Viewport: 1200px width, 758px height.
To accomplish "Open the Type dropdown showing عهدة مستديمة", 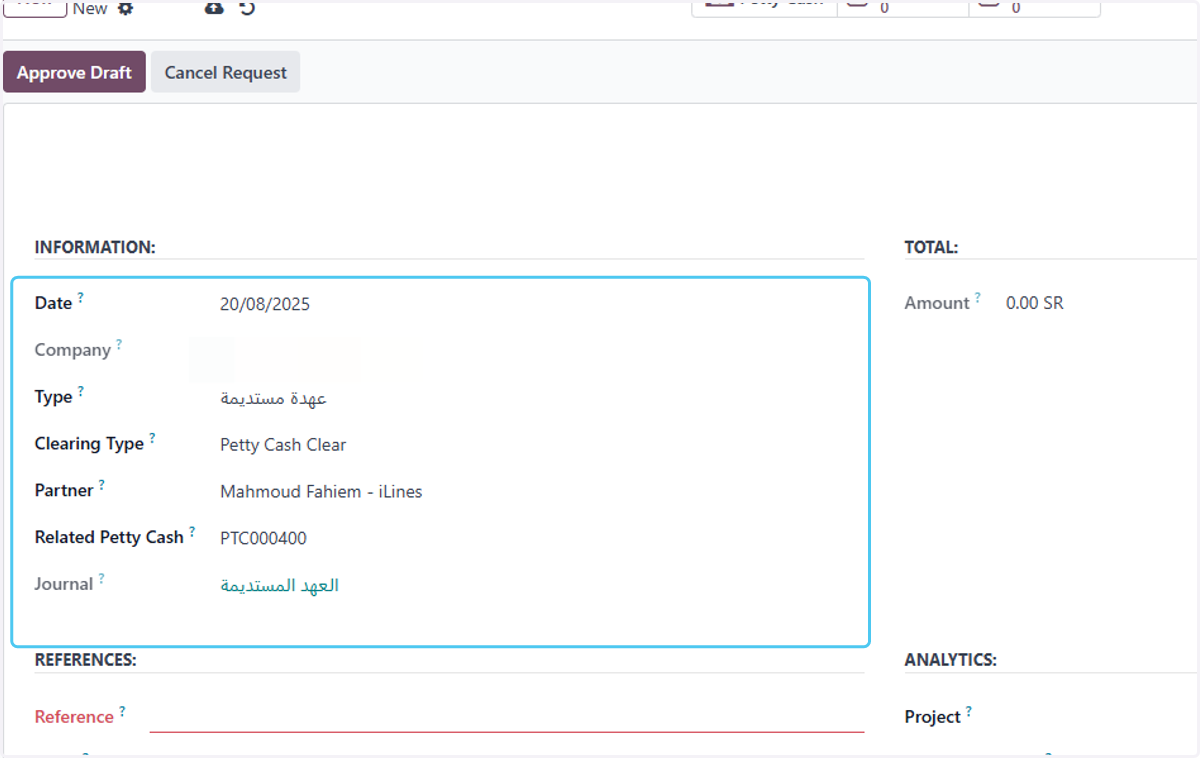I will tap(274, 398).
